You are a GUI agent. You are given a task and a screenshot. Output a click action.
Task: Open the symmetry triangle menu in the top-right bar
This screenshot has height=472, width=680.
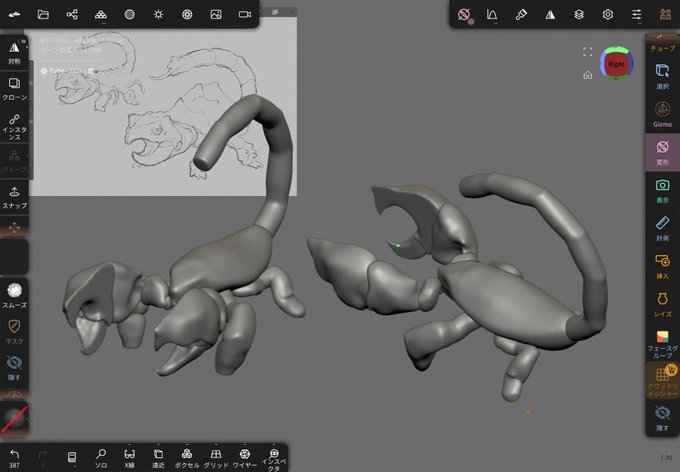coord(550,15)
